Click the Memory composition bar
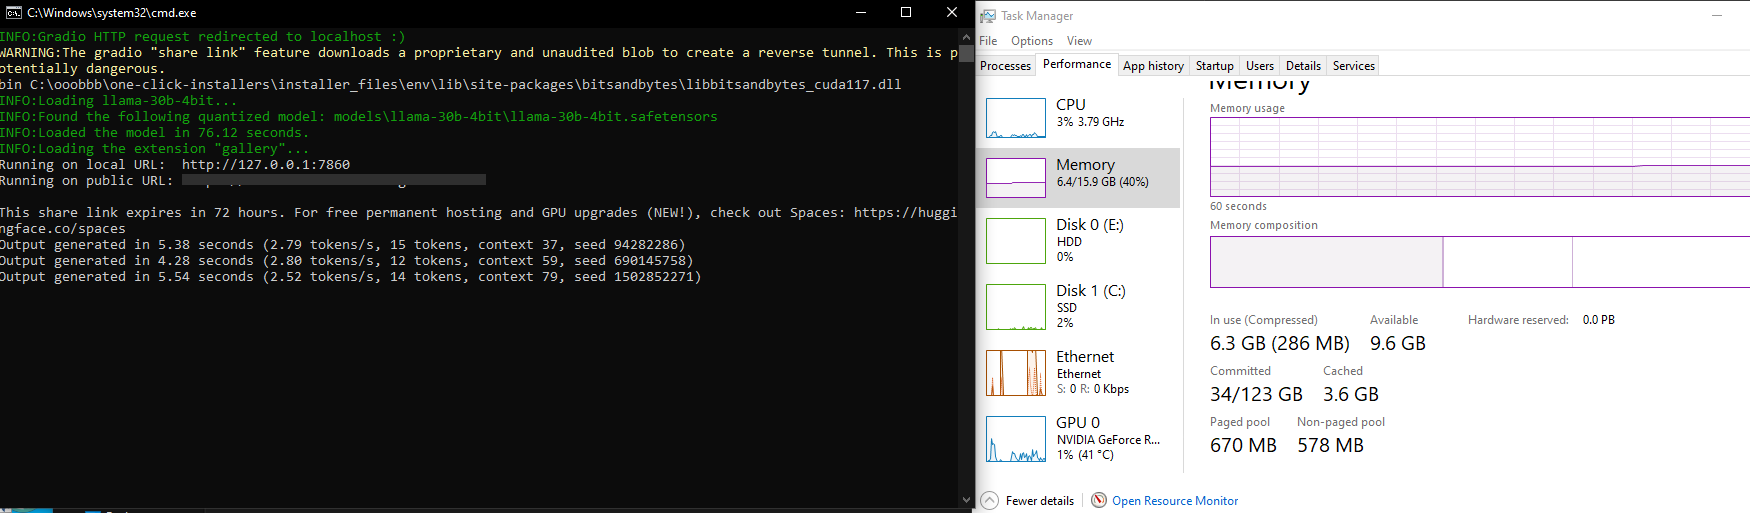1750x513 pixels. pyautogui.click(x=1480, y=262)
